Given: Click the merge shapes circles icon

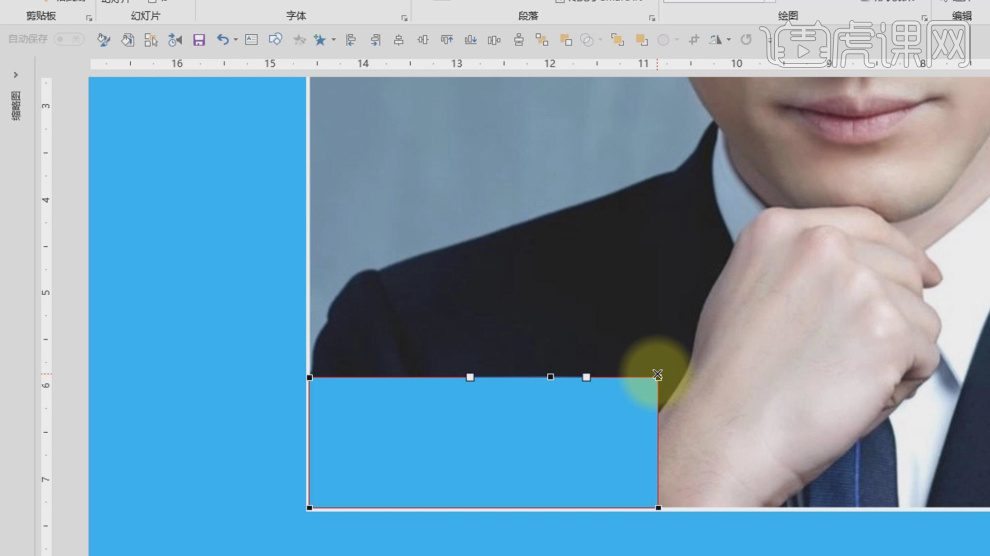Looking at the screenshot, I should click(587, 40).
